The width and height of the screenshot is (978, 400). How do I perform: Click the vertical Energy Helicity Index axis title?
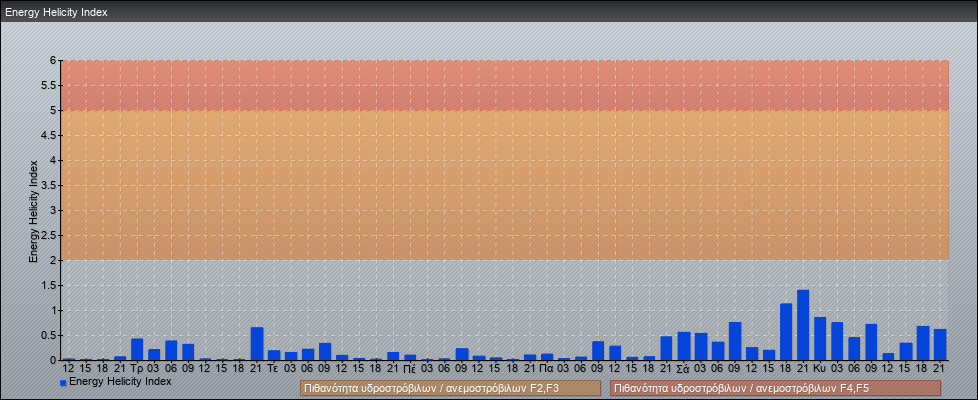click(x=33, y=210)
